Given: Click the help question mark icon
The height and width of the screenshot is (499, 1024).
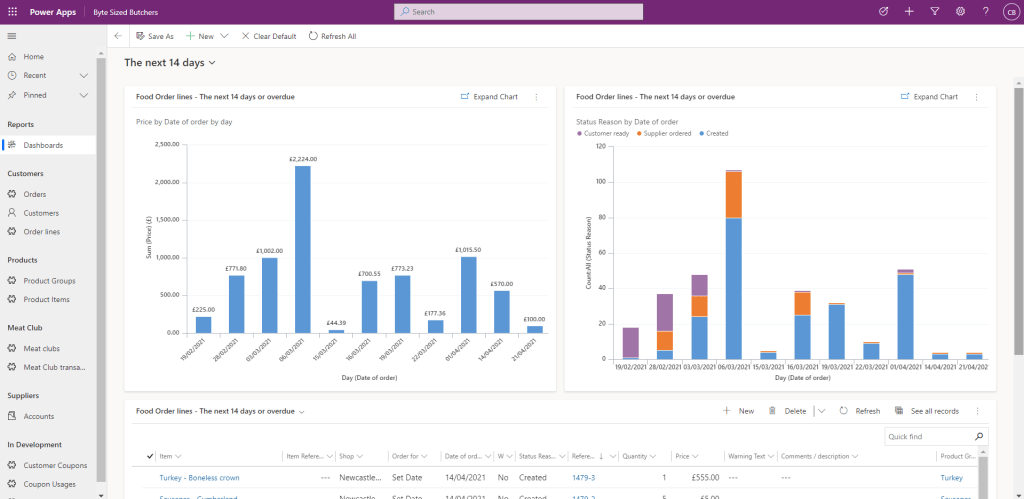Looking at the screenshot, I should click(x=986, y=11).
